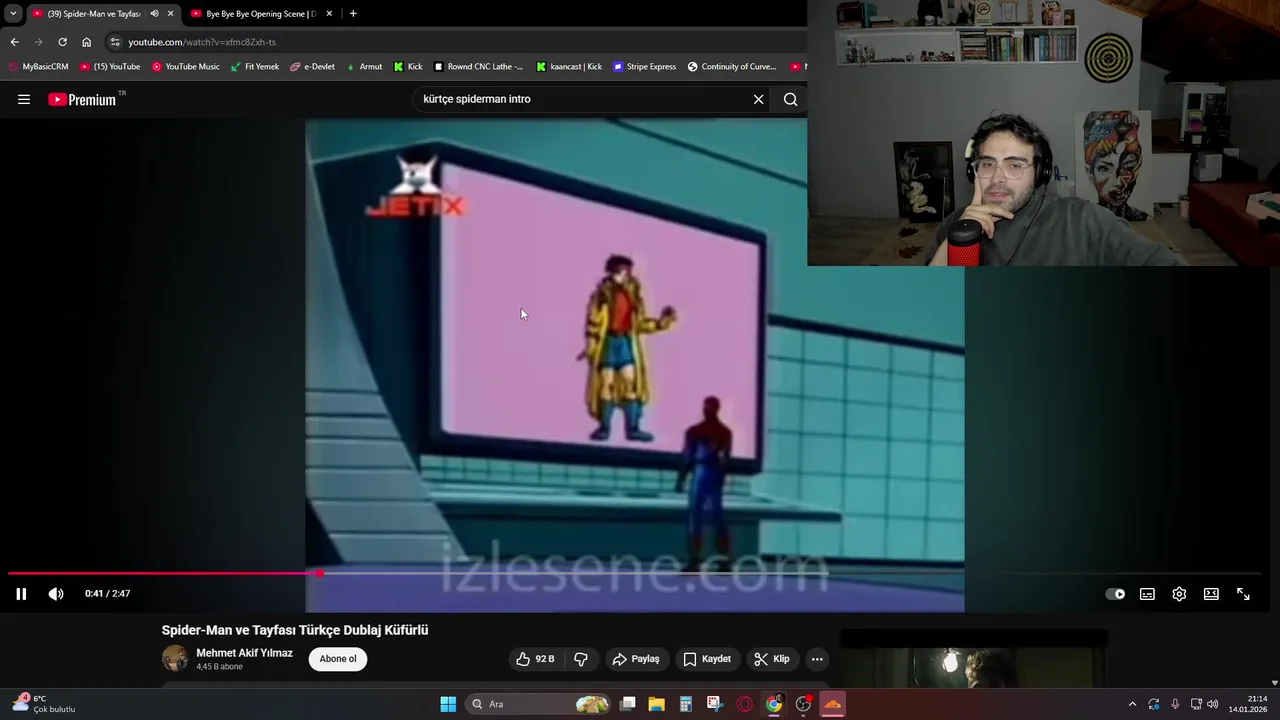
Task: Like the video with 92 B likes
Action: pos(535,659)
